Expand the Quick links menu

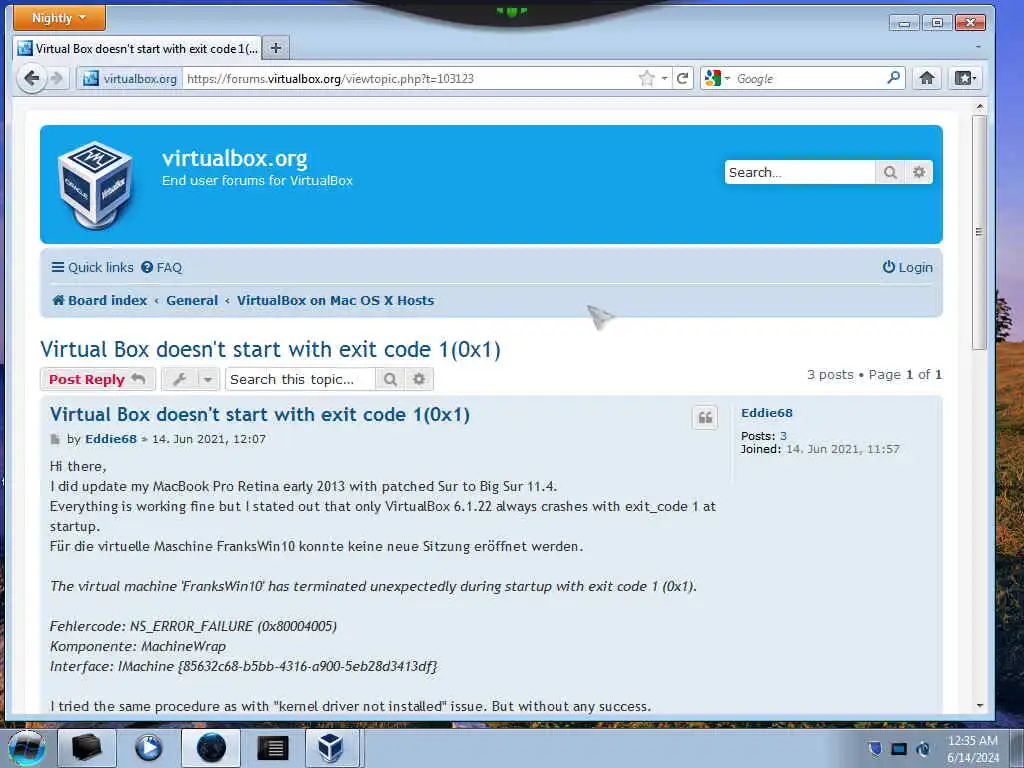pyautogui.click(x=92, y=267)
